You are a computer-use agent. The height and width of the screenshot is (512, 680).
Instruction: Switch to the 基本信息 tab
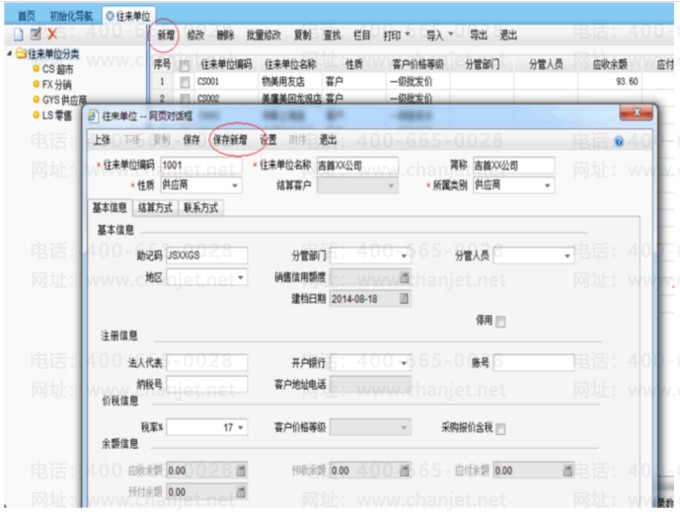pos(110,208)
